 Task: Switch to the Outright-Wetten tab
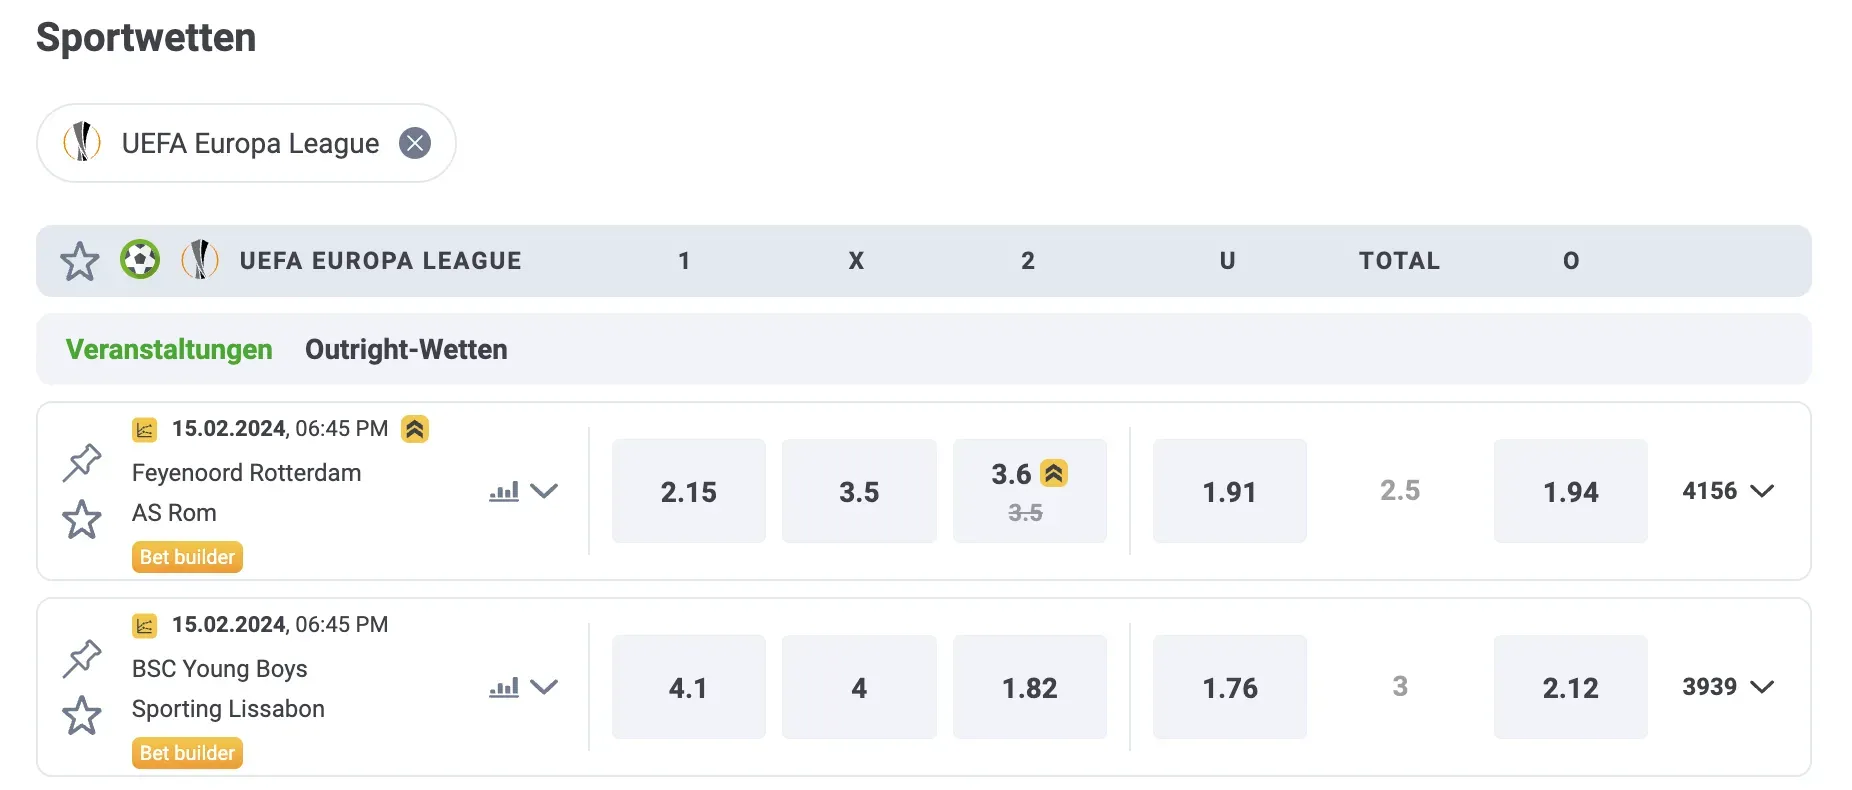[406, 349]
